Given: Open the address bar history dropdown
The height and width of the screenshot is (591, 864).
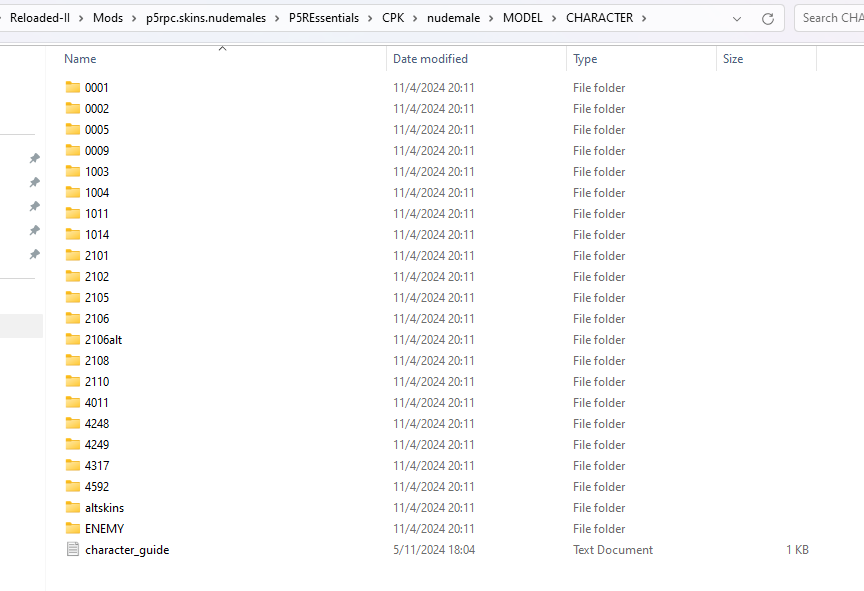Looking at the screenshot, I should 737,19.
